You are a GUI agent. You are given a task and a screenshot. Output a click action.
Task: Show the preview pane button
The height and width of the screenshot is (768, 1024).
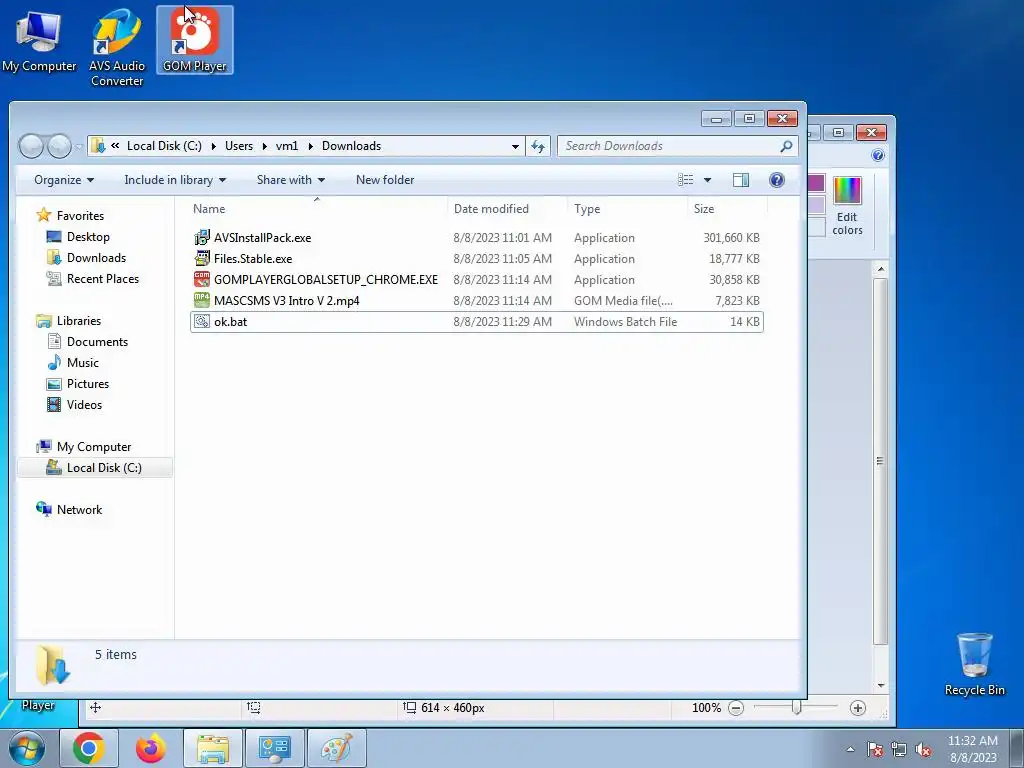coord(741,180)
